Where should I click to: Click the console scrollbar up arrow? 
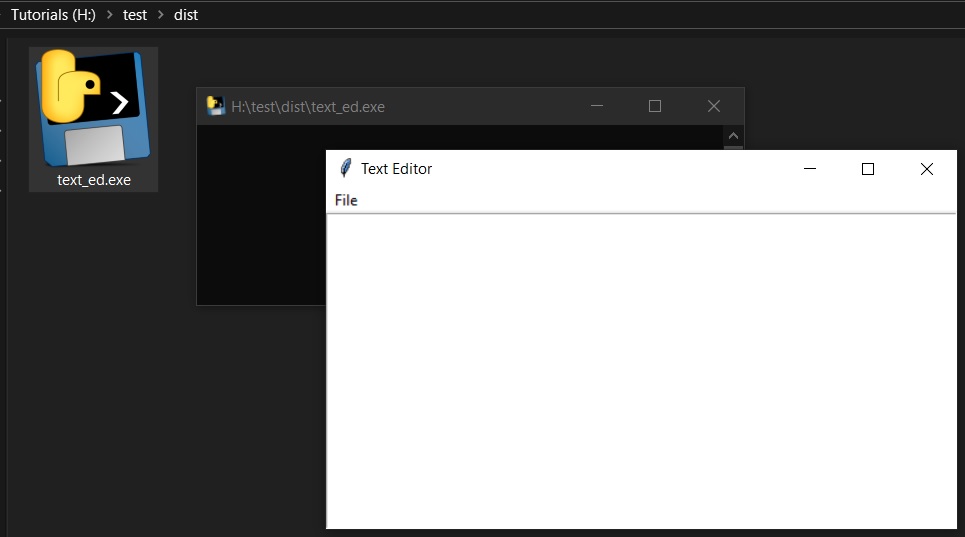coord(733,136)
